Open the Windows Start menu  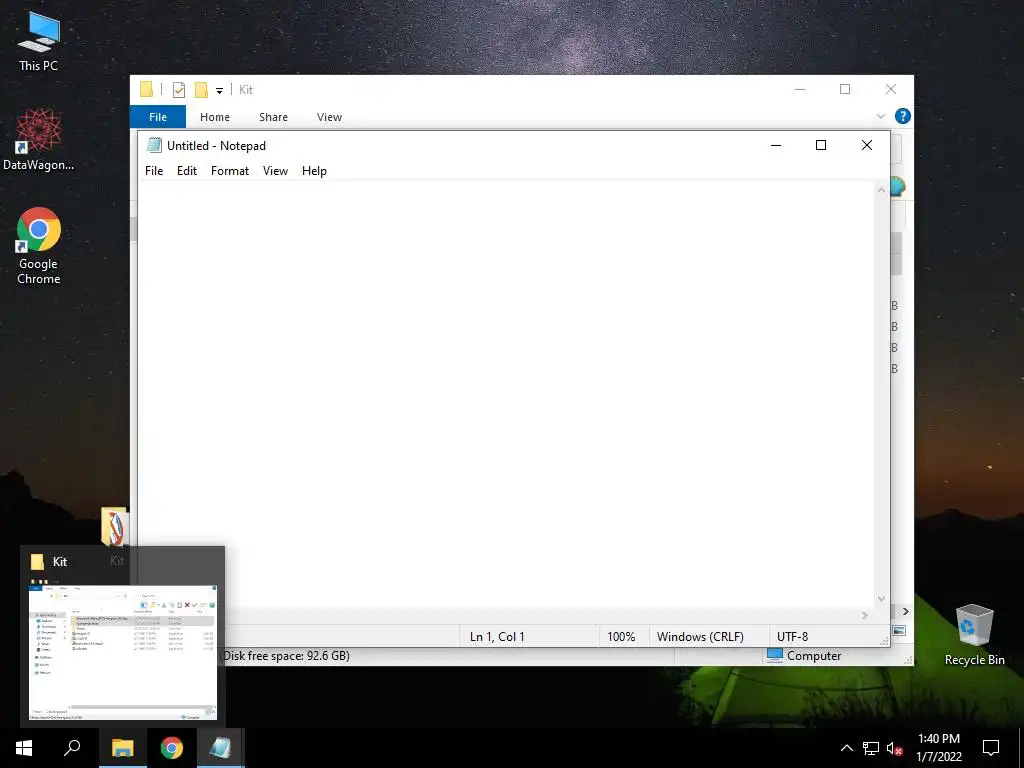[x=24, y=748]
